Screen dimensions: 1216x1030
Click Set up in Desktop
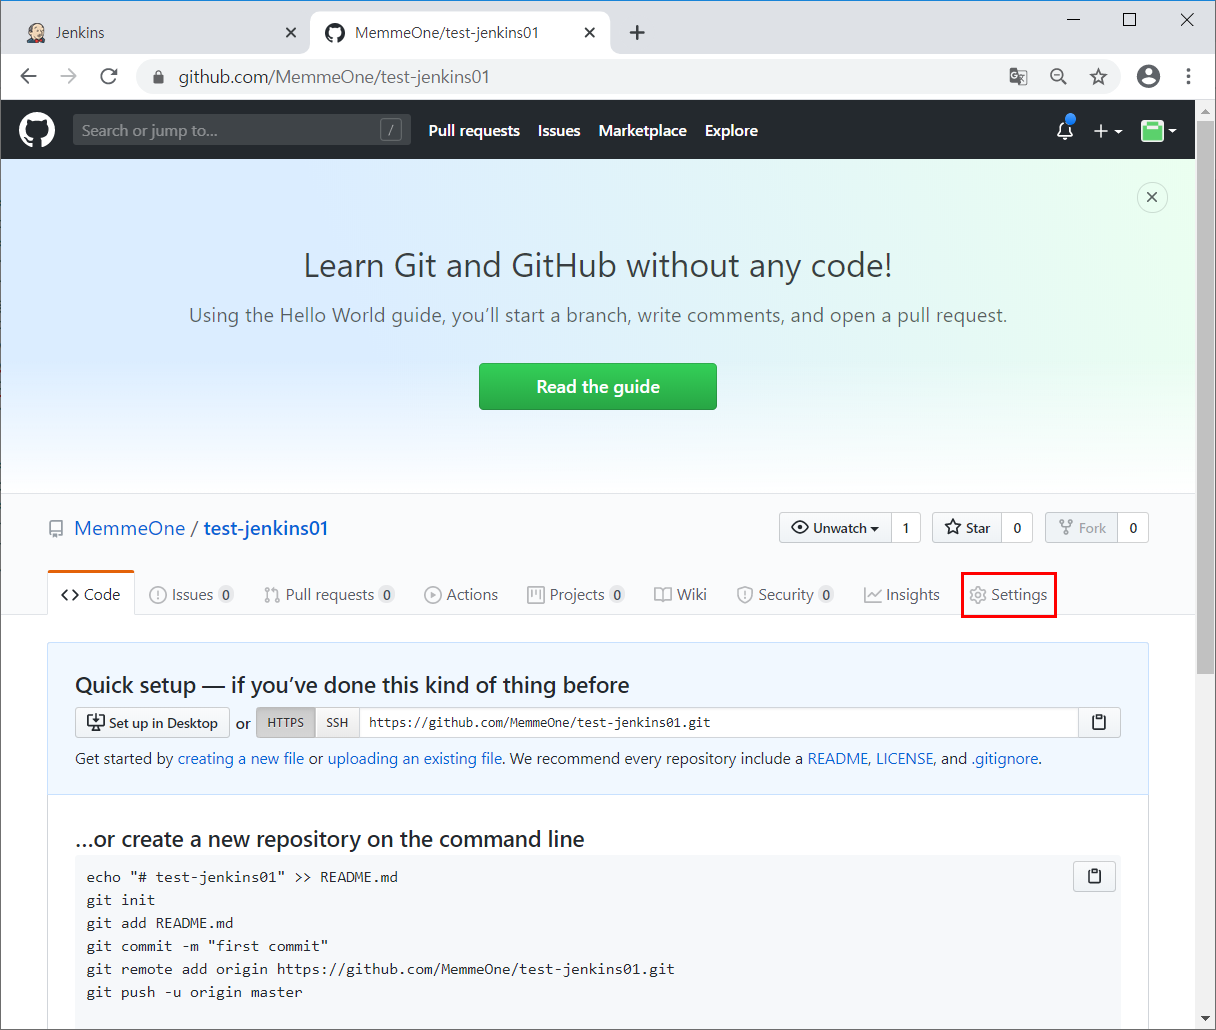click(153, 723)
